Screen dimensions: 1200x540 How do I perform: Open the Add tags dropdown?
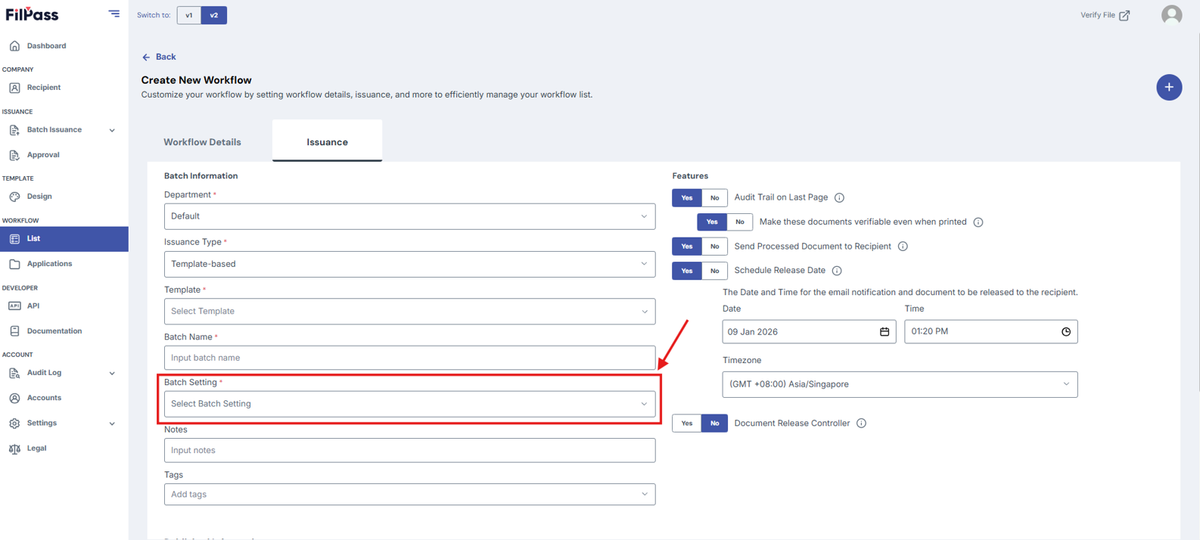click(410, 494)
